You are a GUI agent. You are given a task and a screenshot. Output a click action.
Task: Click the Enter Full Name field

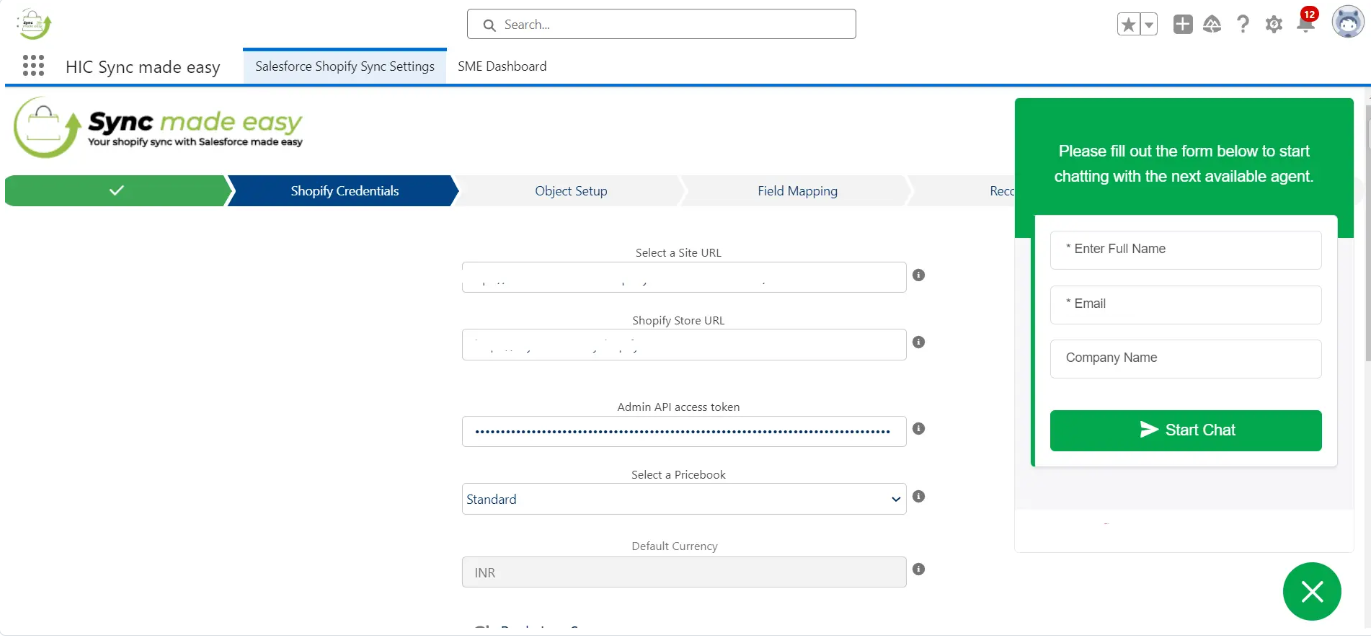click(x=1185, y=249)
